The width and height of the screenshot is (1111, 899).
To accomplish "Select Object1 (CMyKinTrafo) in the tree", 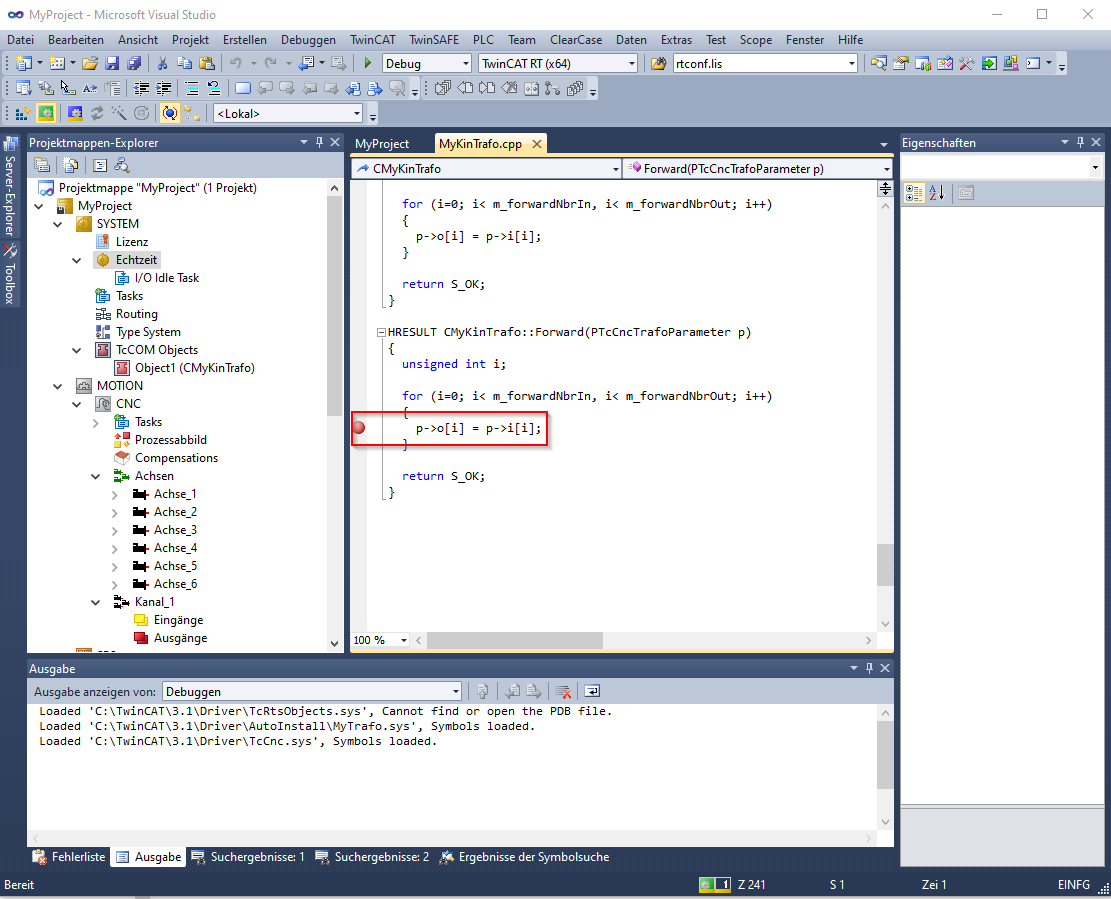I will [194, 368].
